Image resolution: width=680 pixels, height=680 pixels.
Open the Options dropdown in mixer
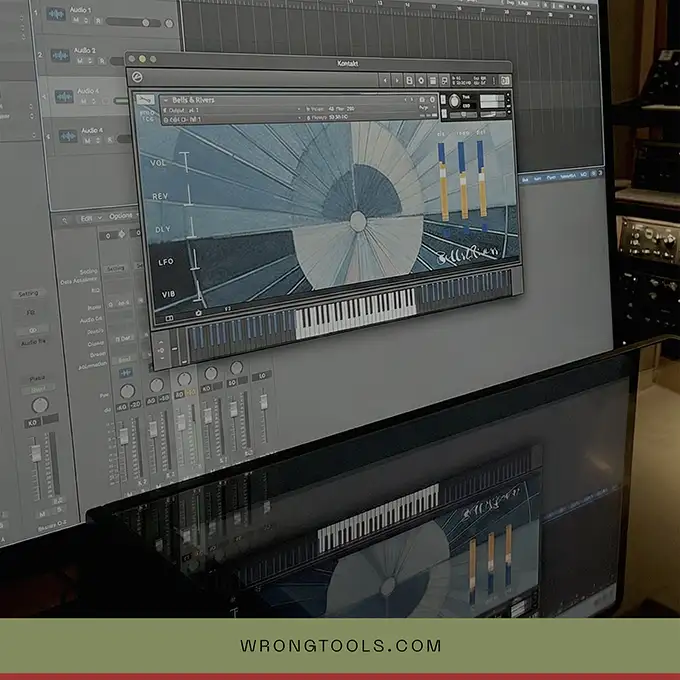pos(122,216)
